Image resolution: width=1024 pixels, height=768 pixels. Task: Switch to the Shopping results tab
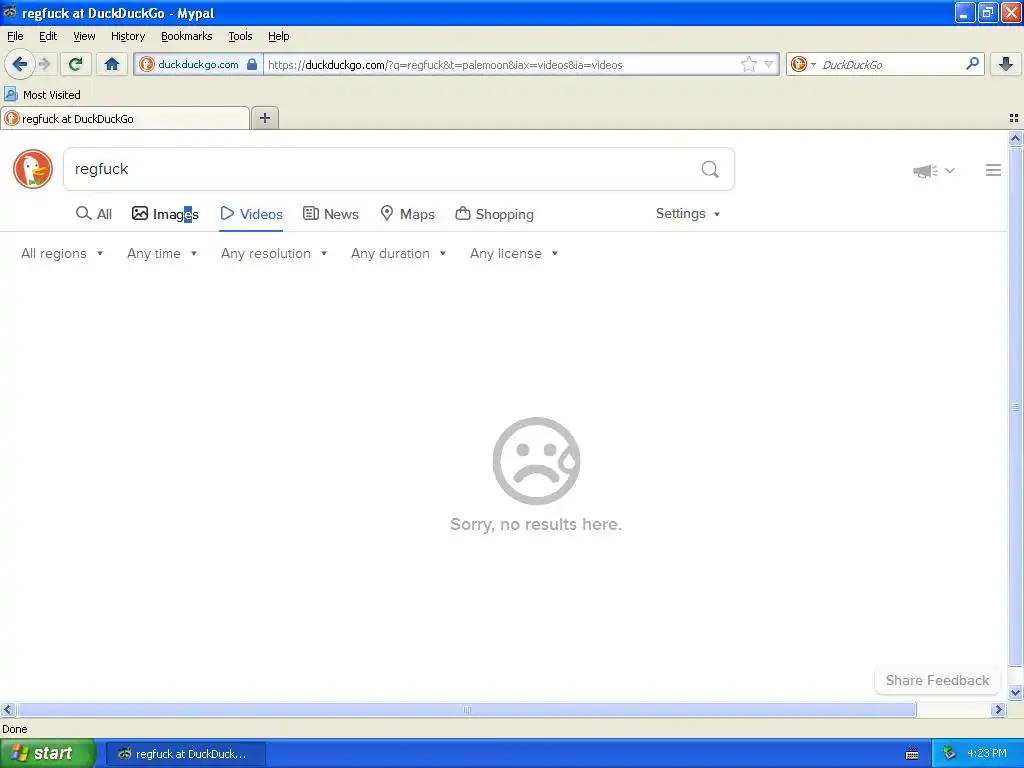[x=494, y=214]
